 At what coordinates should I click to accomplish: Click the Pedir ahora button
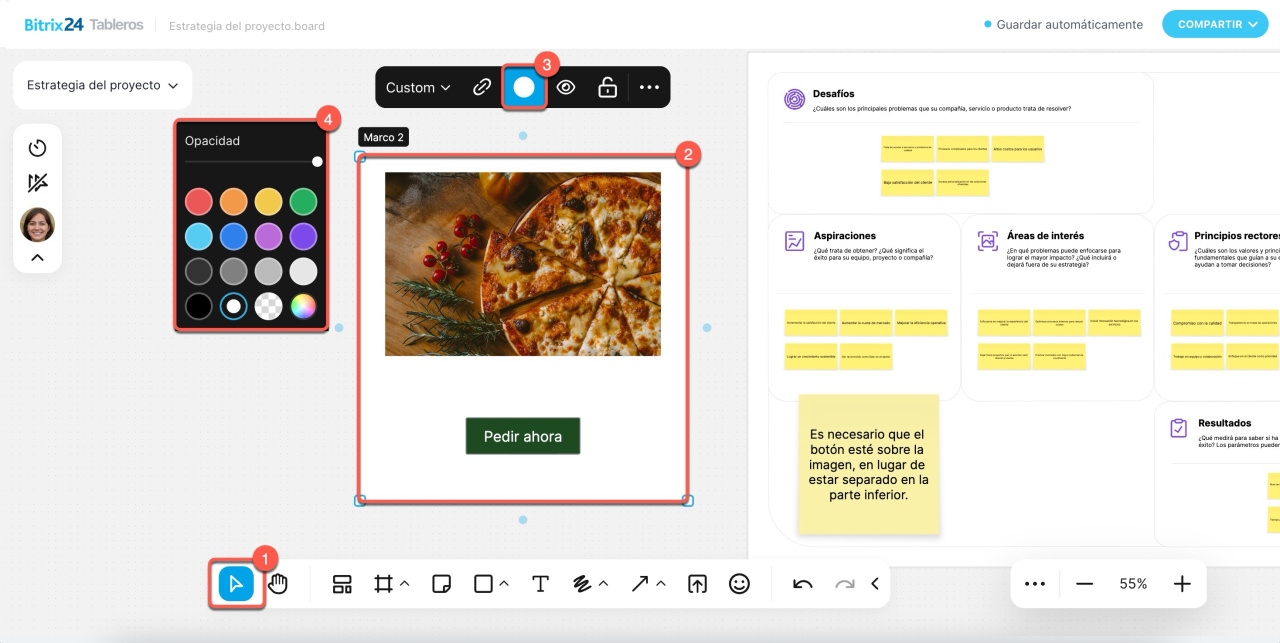(522, 436)
